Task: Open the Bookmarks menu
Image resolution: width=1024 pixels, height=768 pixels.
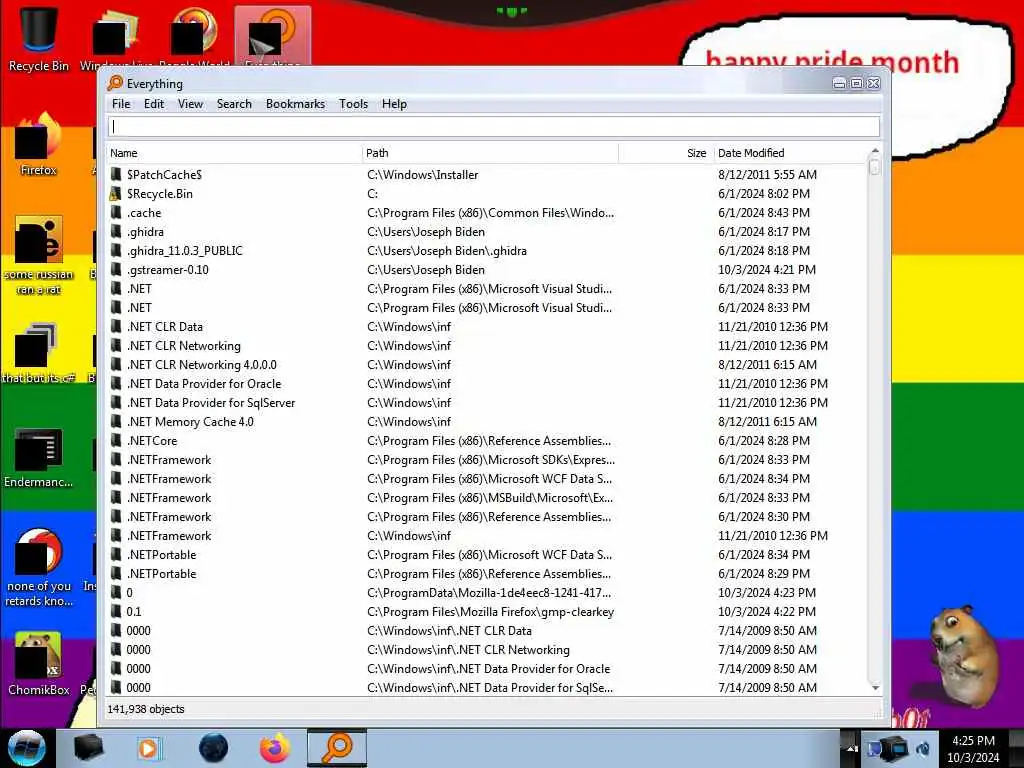Action: (295, 104)
